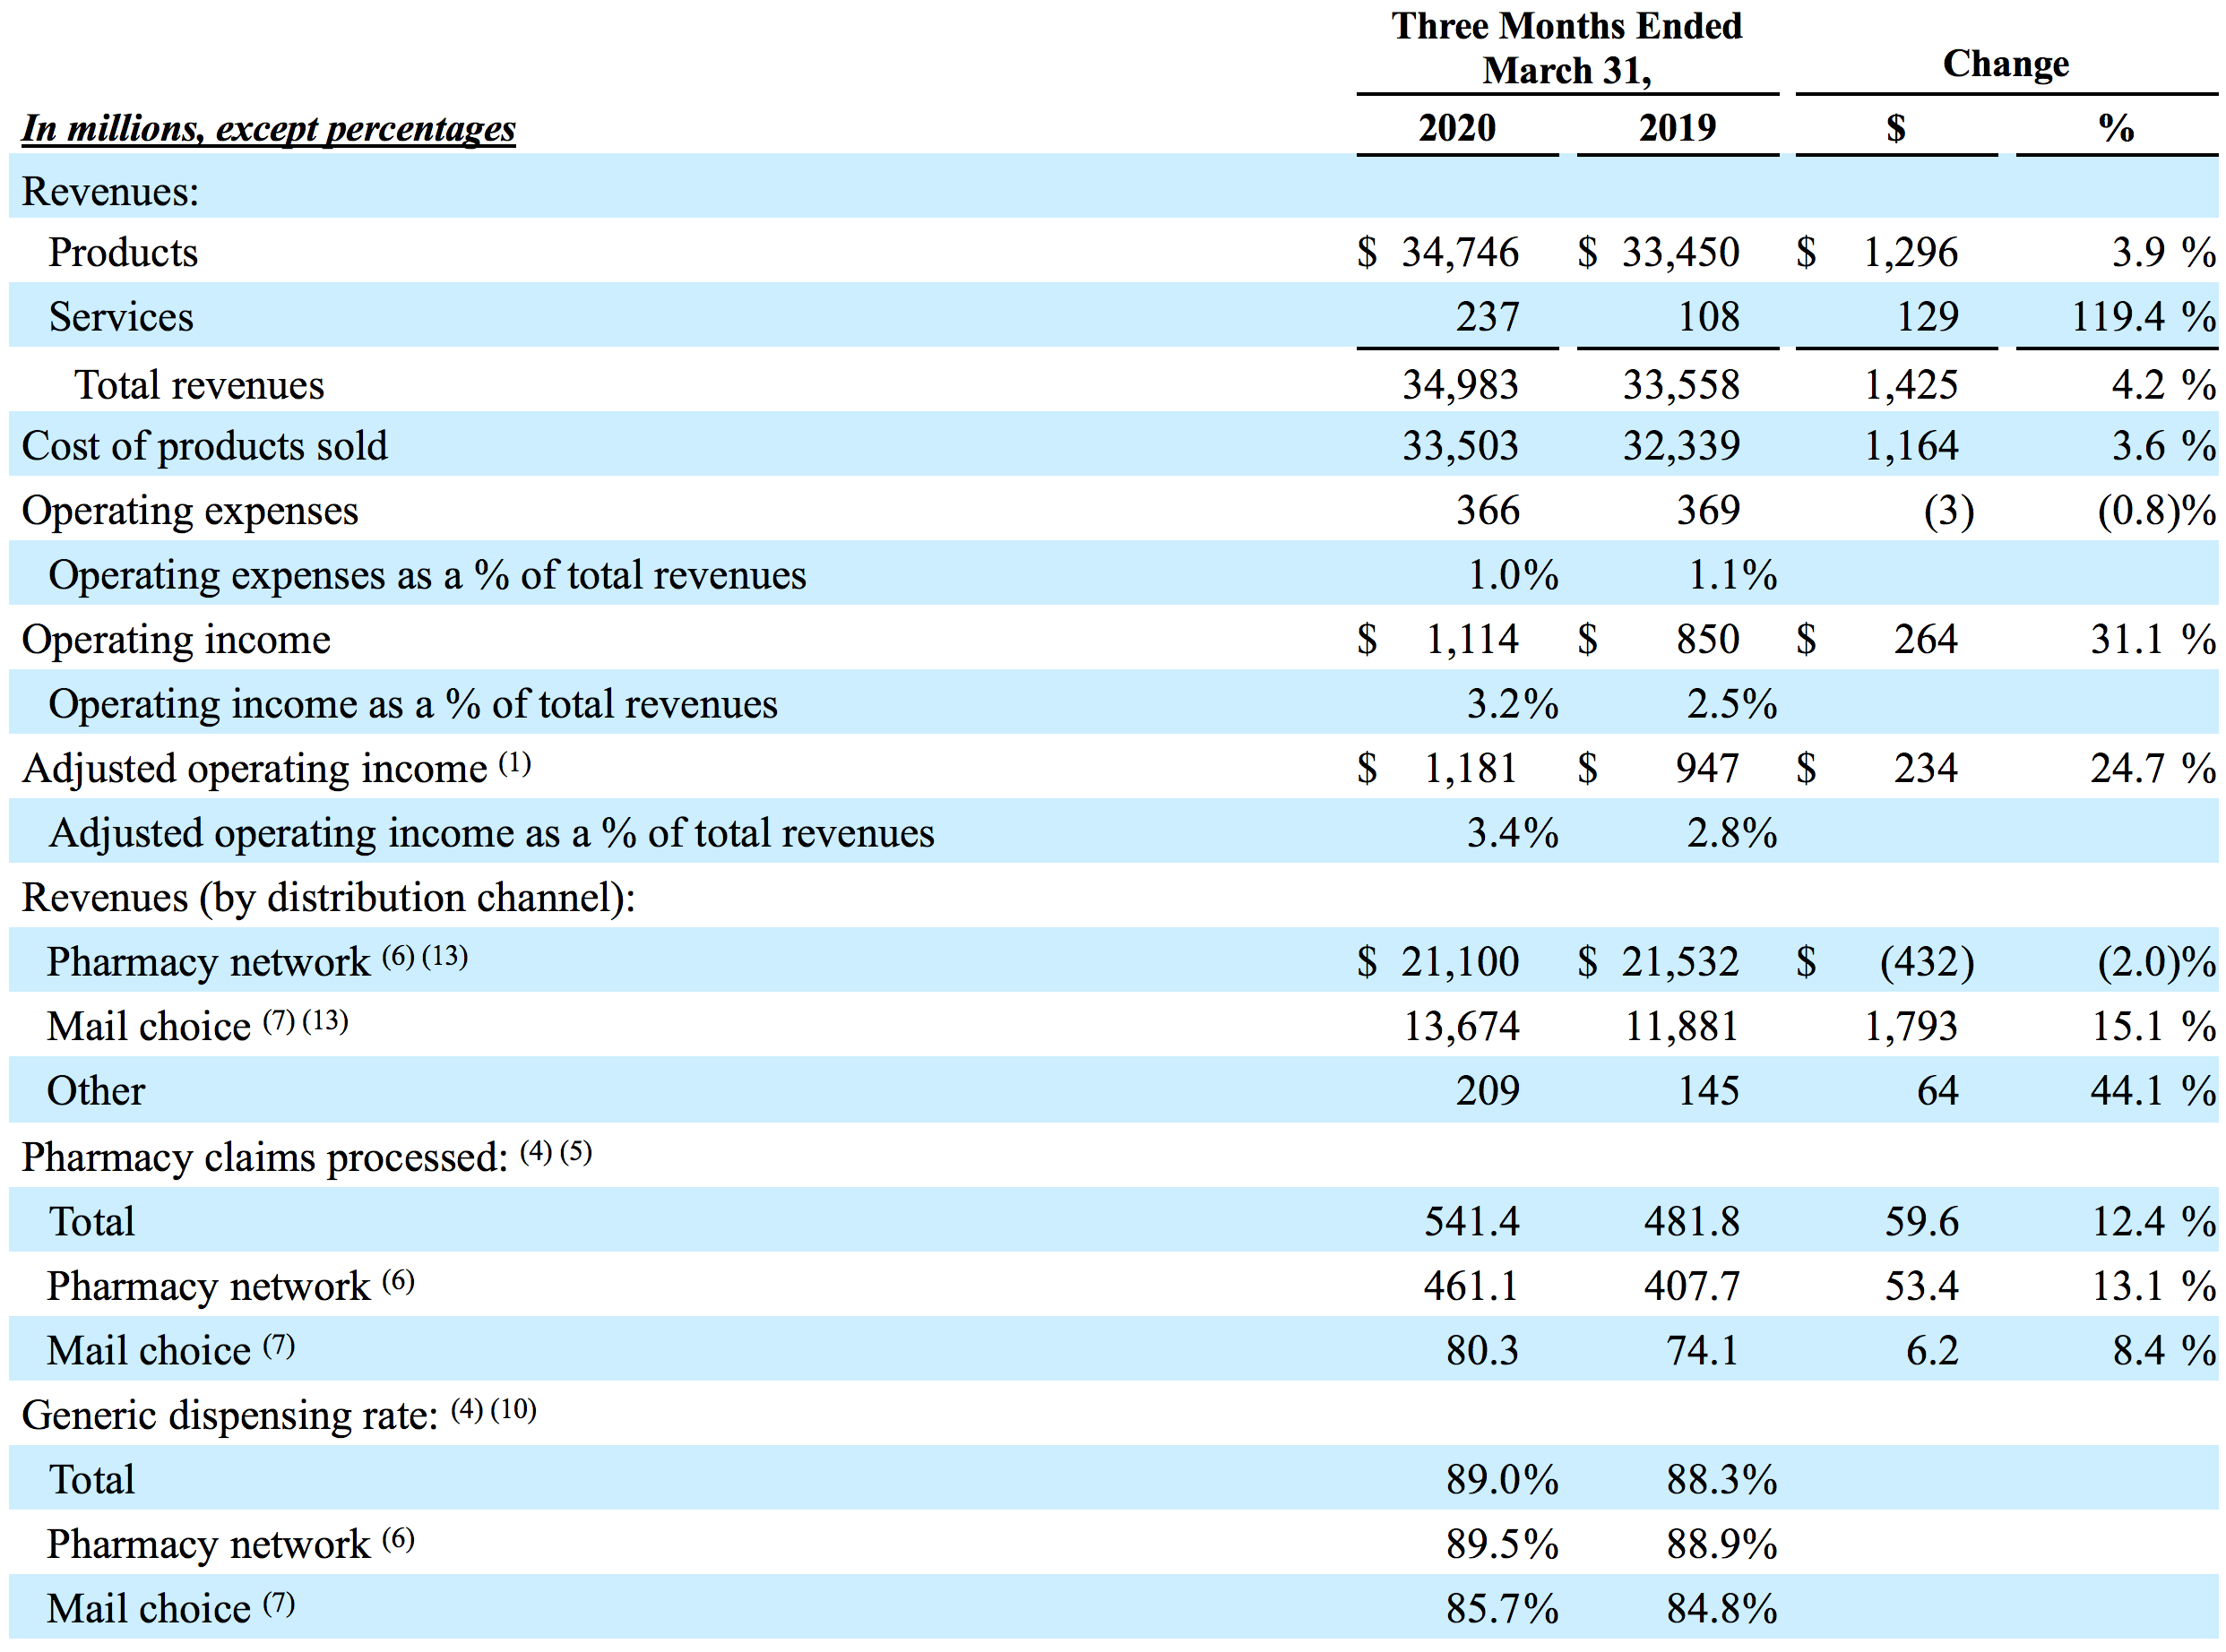
Task: Select the Products 2020 value 34,746
Action: pos(1459,252)
